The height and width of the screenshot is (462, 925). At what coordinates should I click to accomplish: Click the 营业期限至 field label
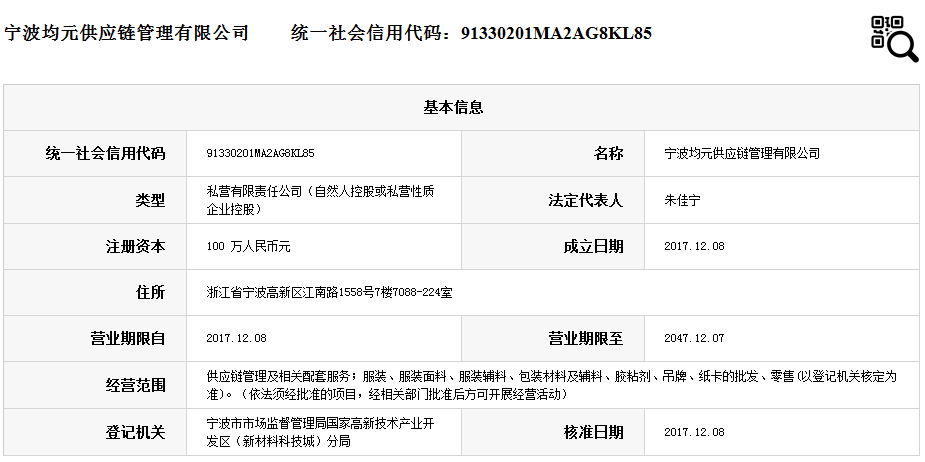586,339
